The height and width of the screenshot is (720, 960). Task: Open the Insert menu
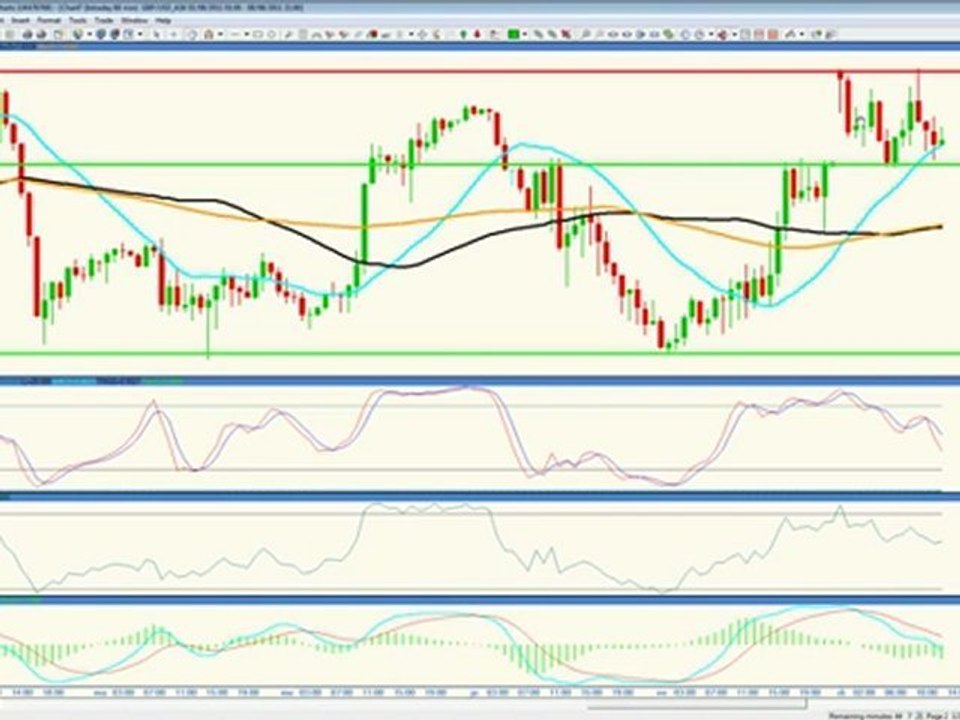20,20
